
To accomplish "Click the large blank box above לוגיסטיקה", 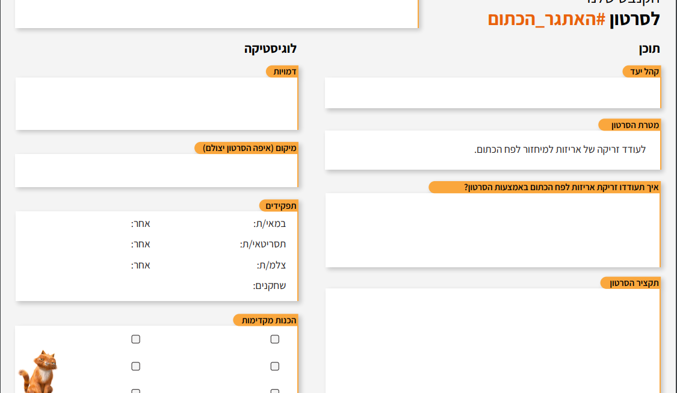I will coord(217,14).
